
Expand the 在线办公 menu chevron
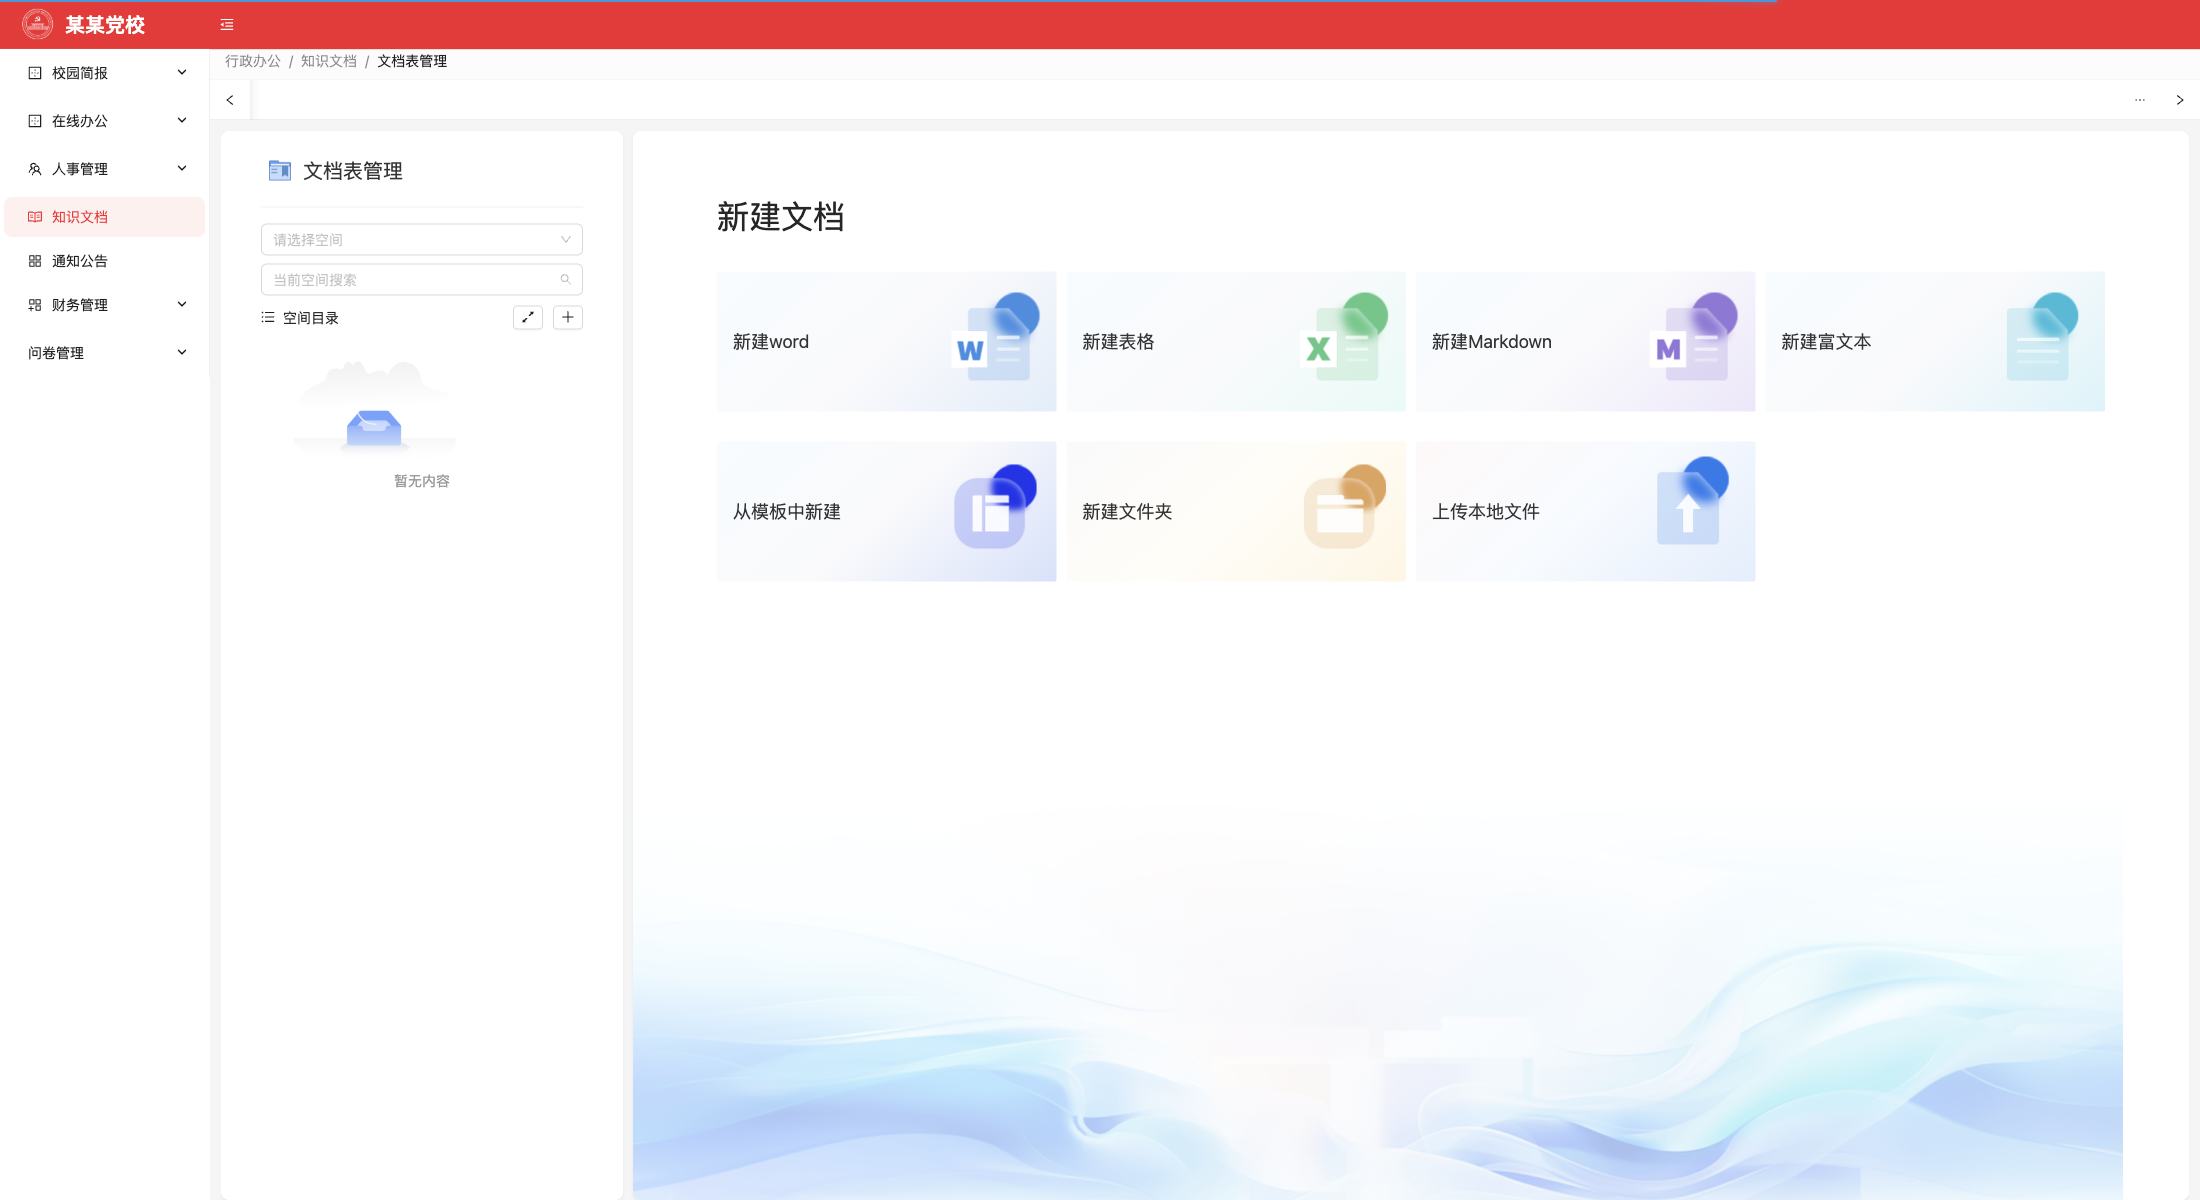point(182,120)
